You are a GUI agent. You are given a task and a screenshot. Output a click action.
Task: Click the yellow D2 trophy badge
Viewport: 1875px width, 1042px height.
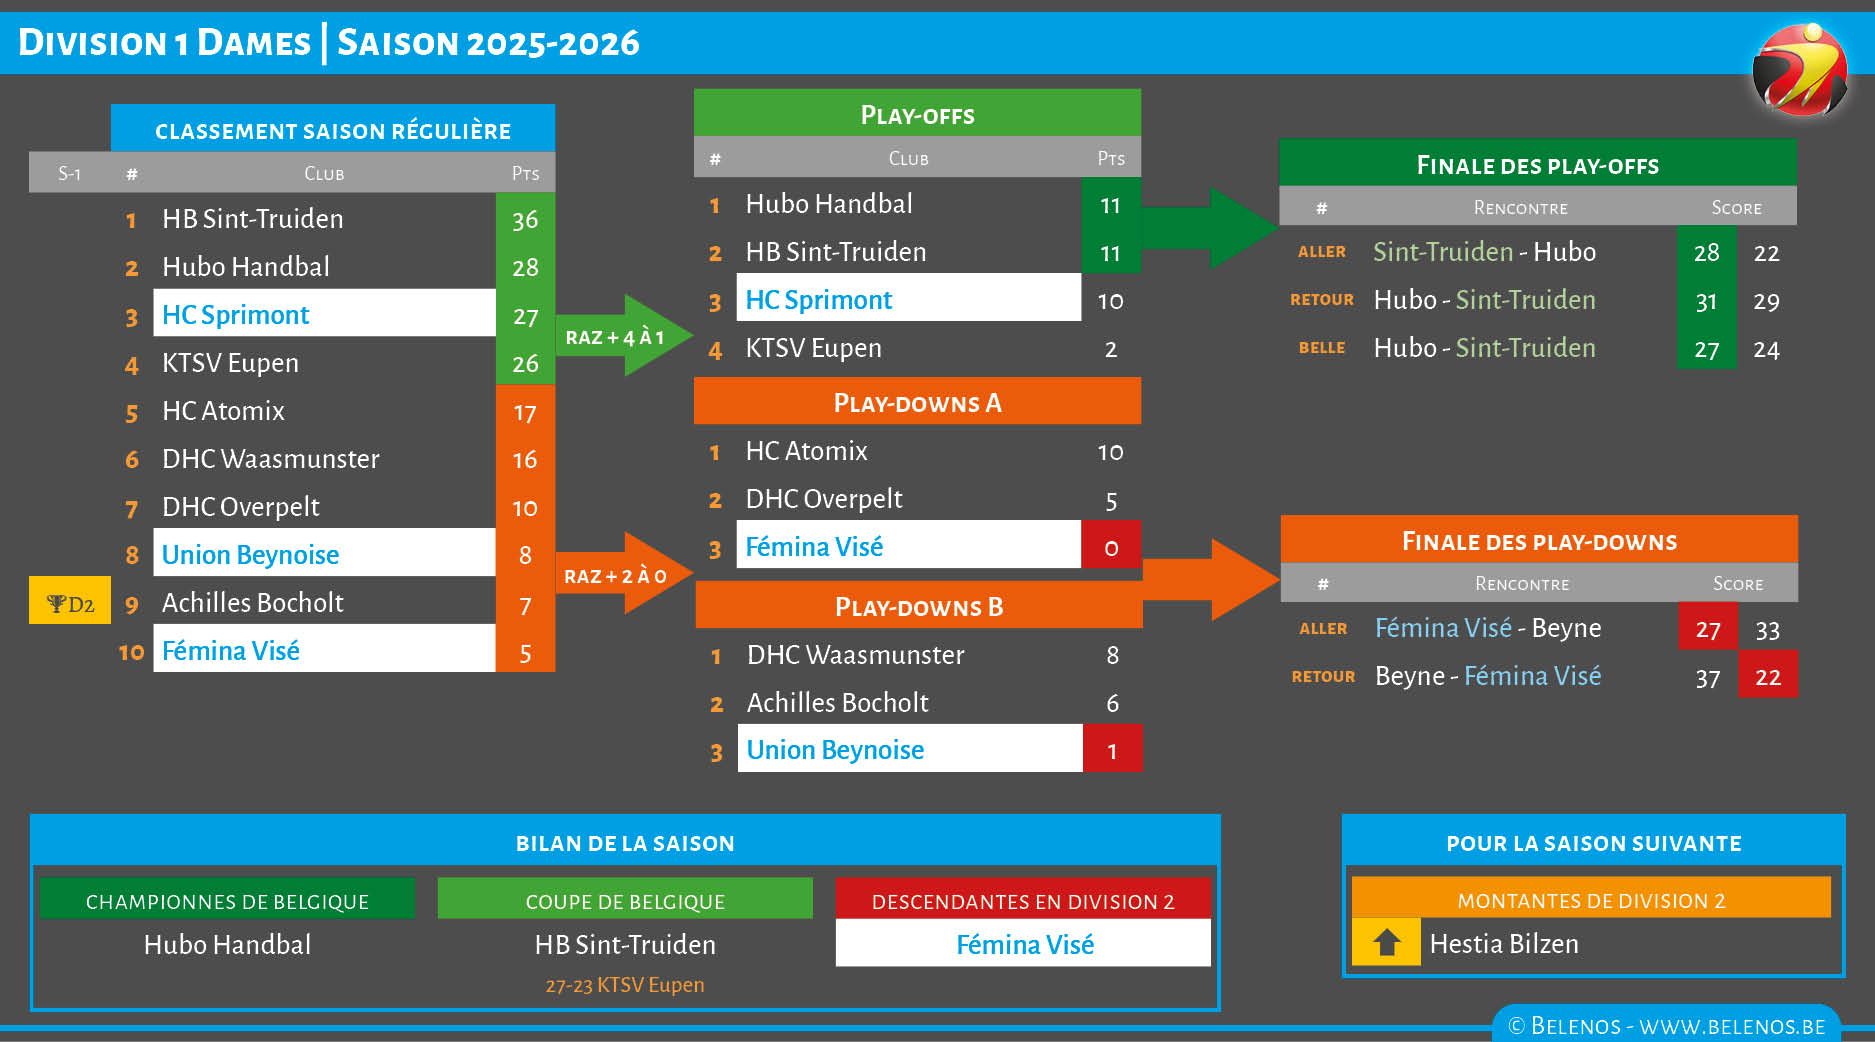click(x=70, y=601)
